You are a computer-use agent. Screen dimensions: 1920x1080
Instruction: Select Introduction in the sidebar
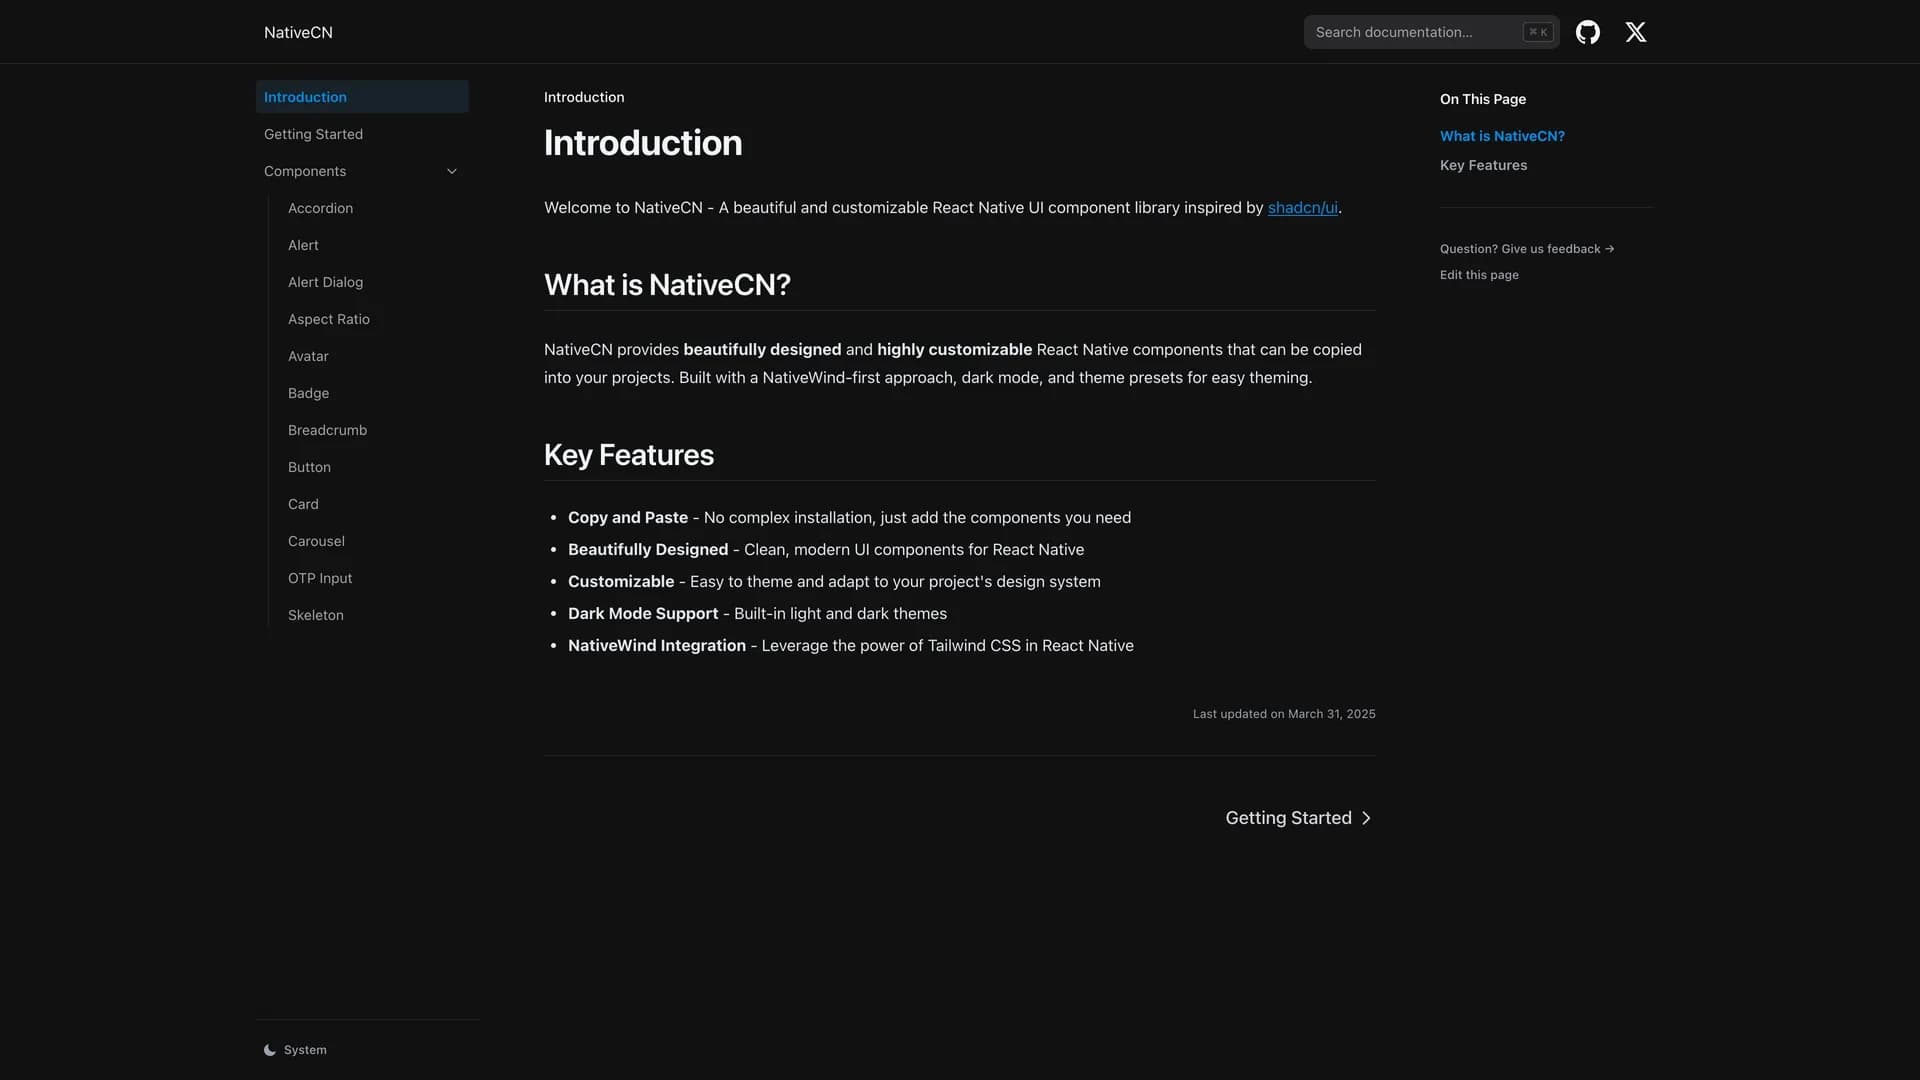click(305, 97)
